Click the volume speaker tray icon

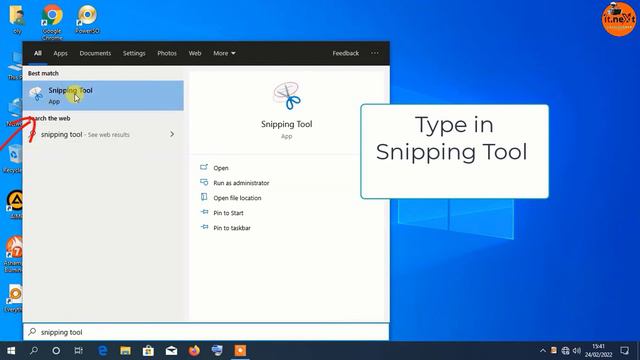coord(577,351)
